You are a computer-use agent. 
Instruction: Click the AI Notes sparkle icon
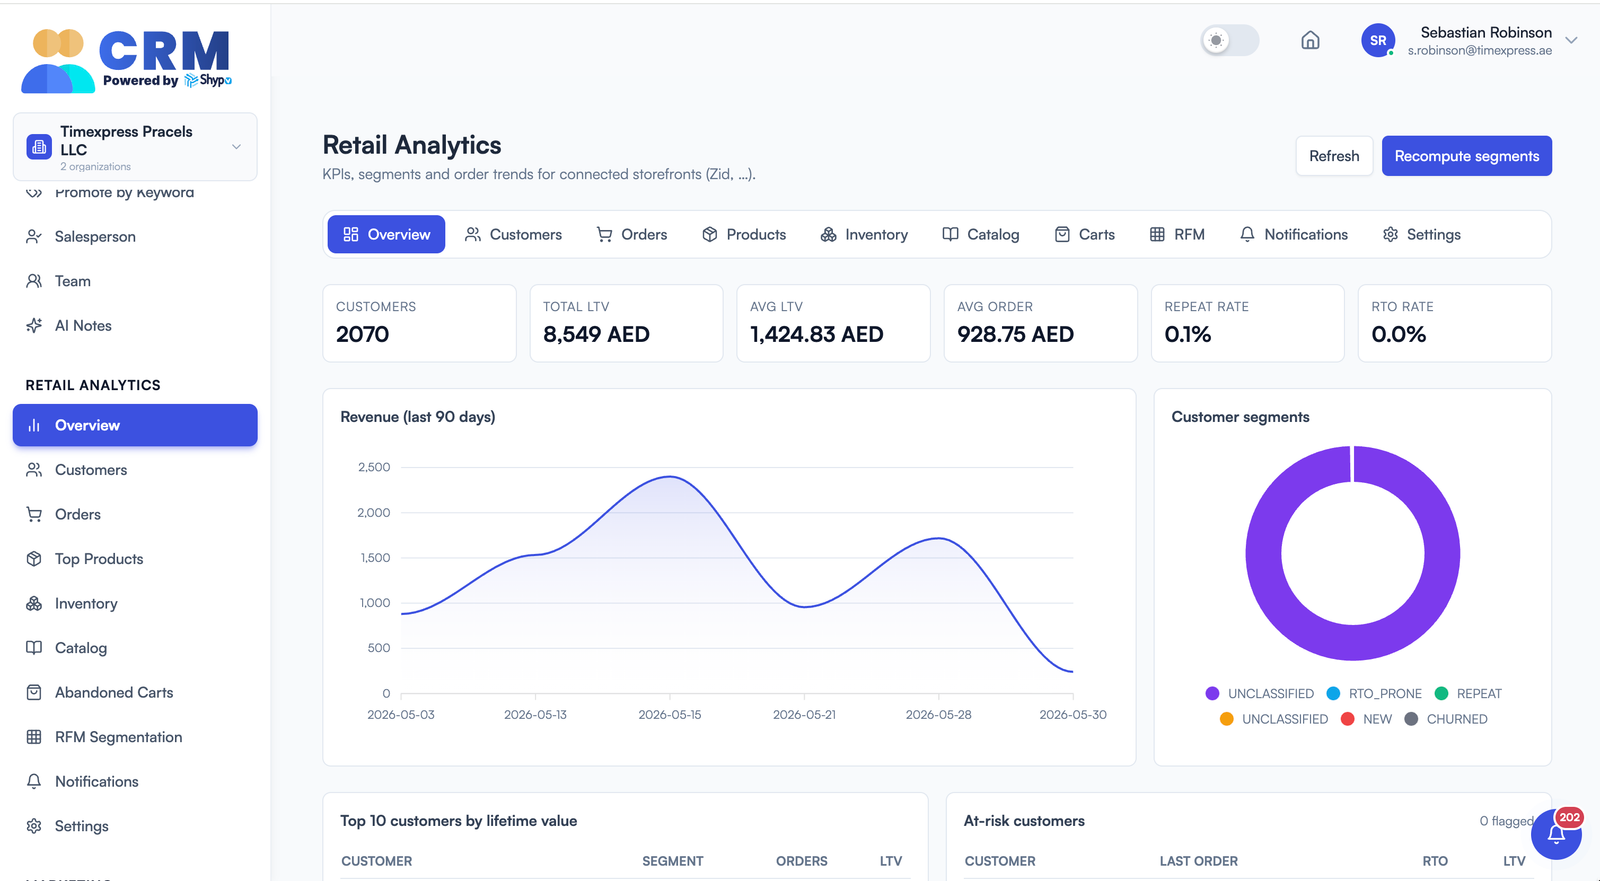[34, 326]
